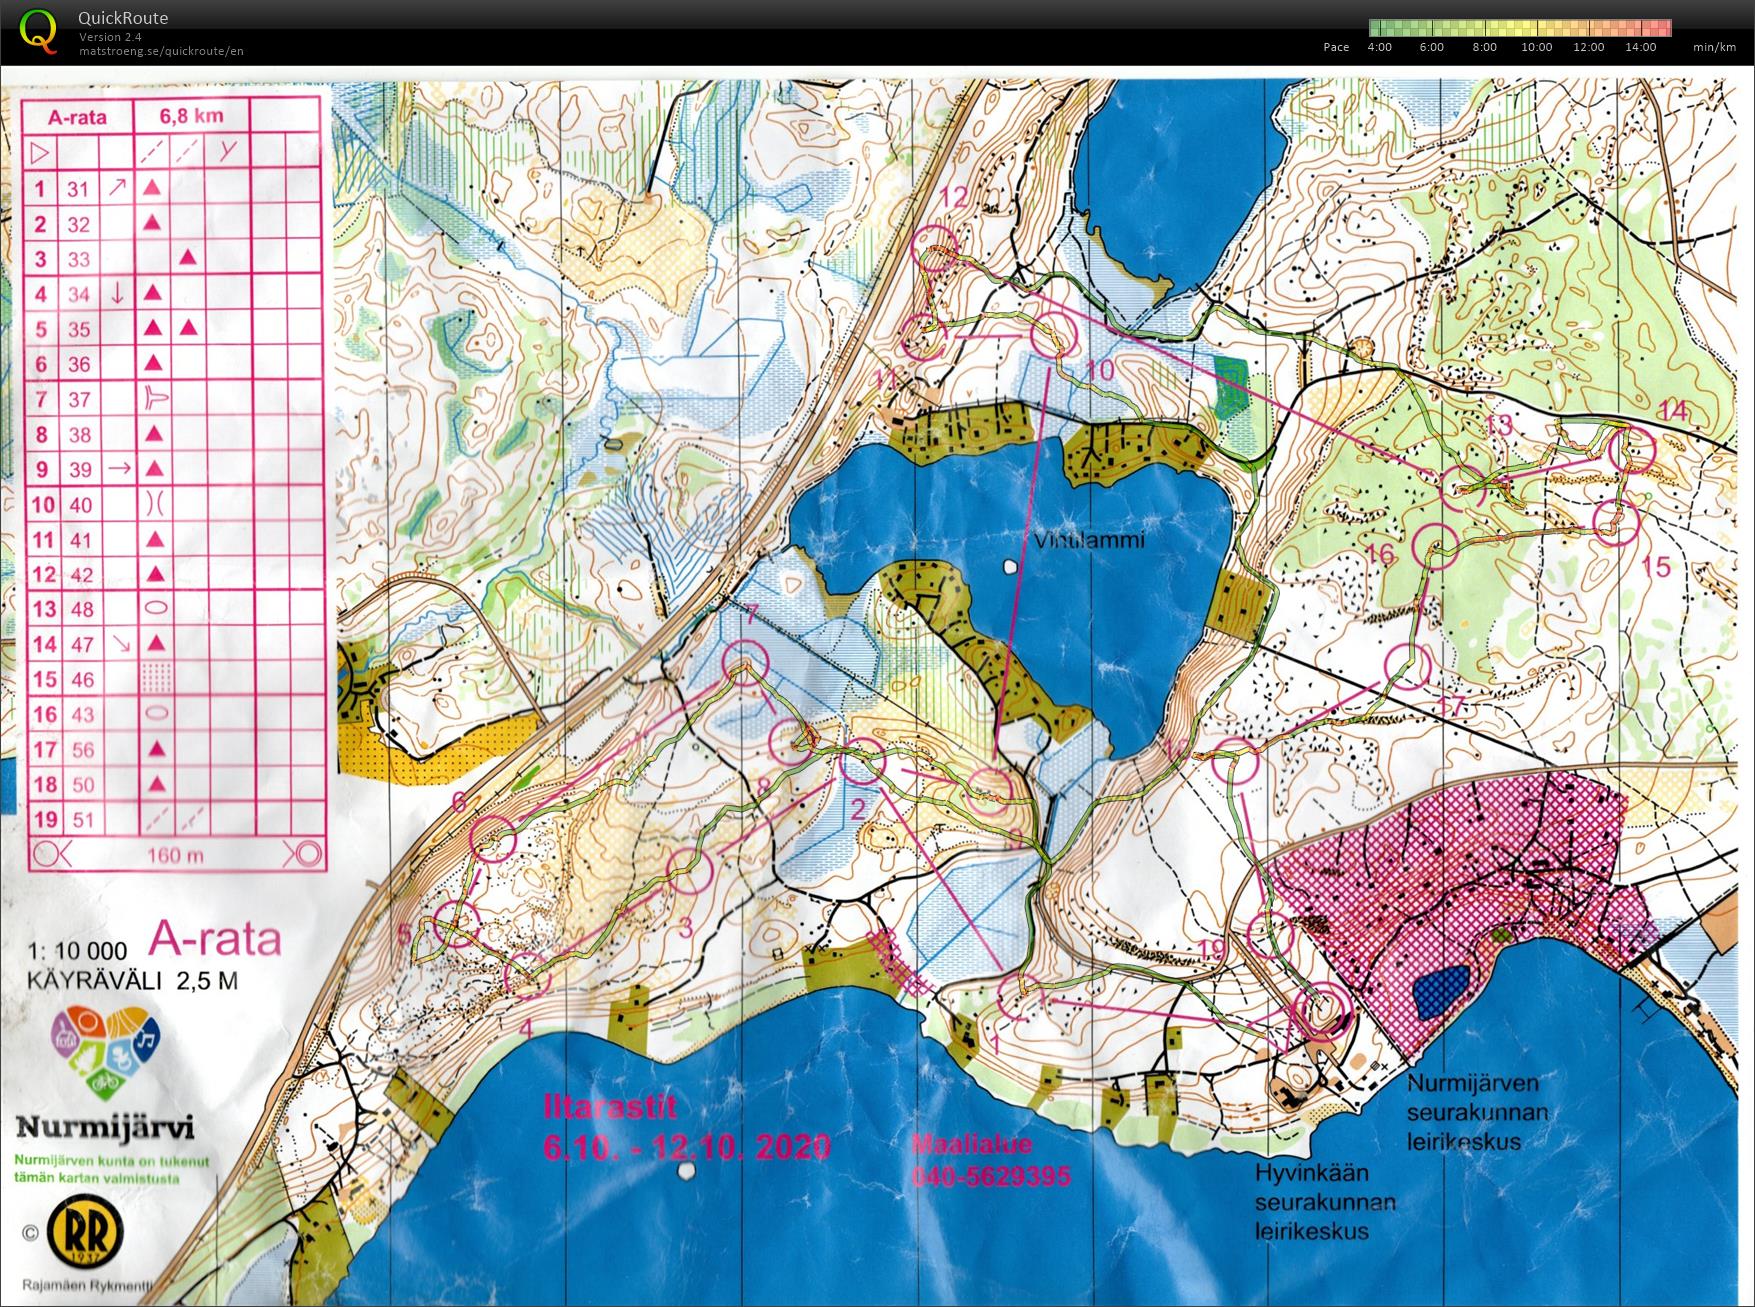Click the green end of the pace scale

point(1376,28)
